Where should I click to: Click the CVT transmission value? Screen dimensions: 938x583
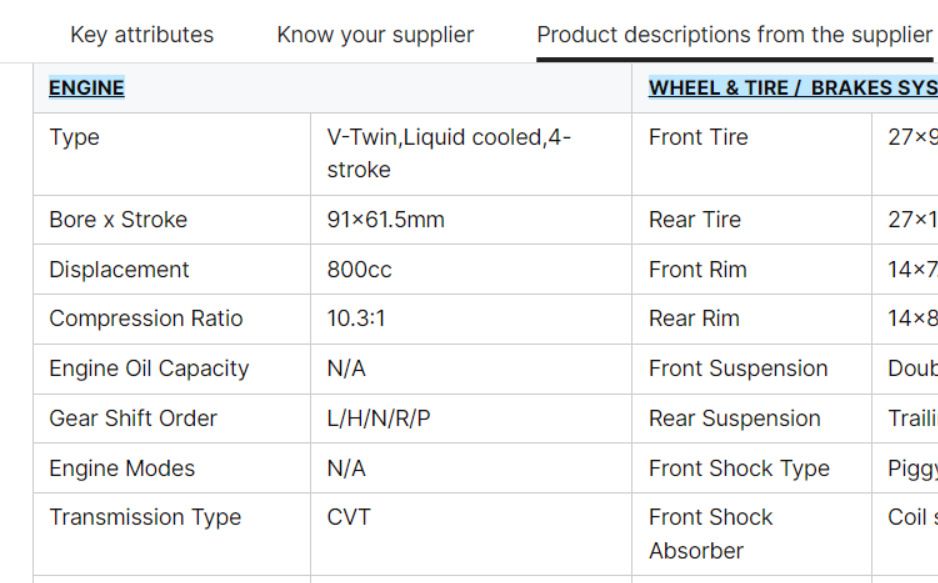(349, 517)
